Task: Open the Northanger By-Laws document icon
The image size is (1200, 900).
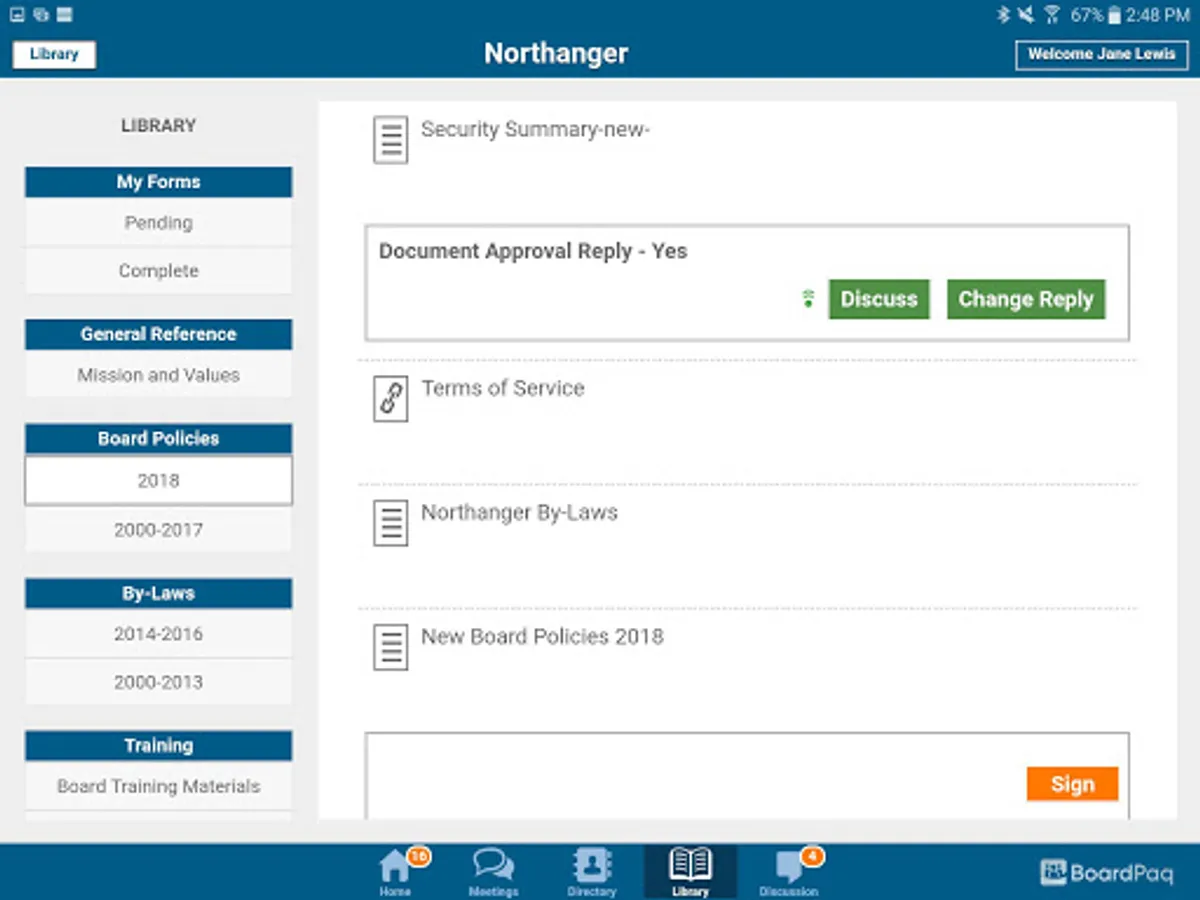Action: coord(391,523)
